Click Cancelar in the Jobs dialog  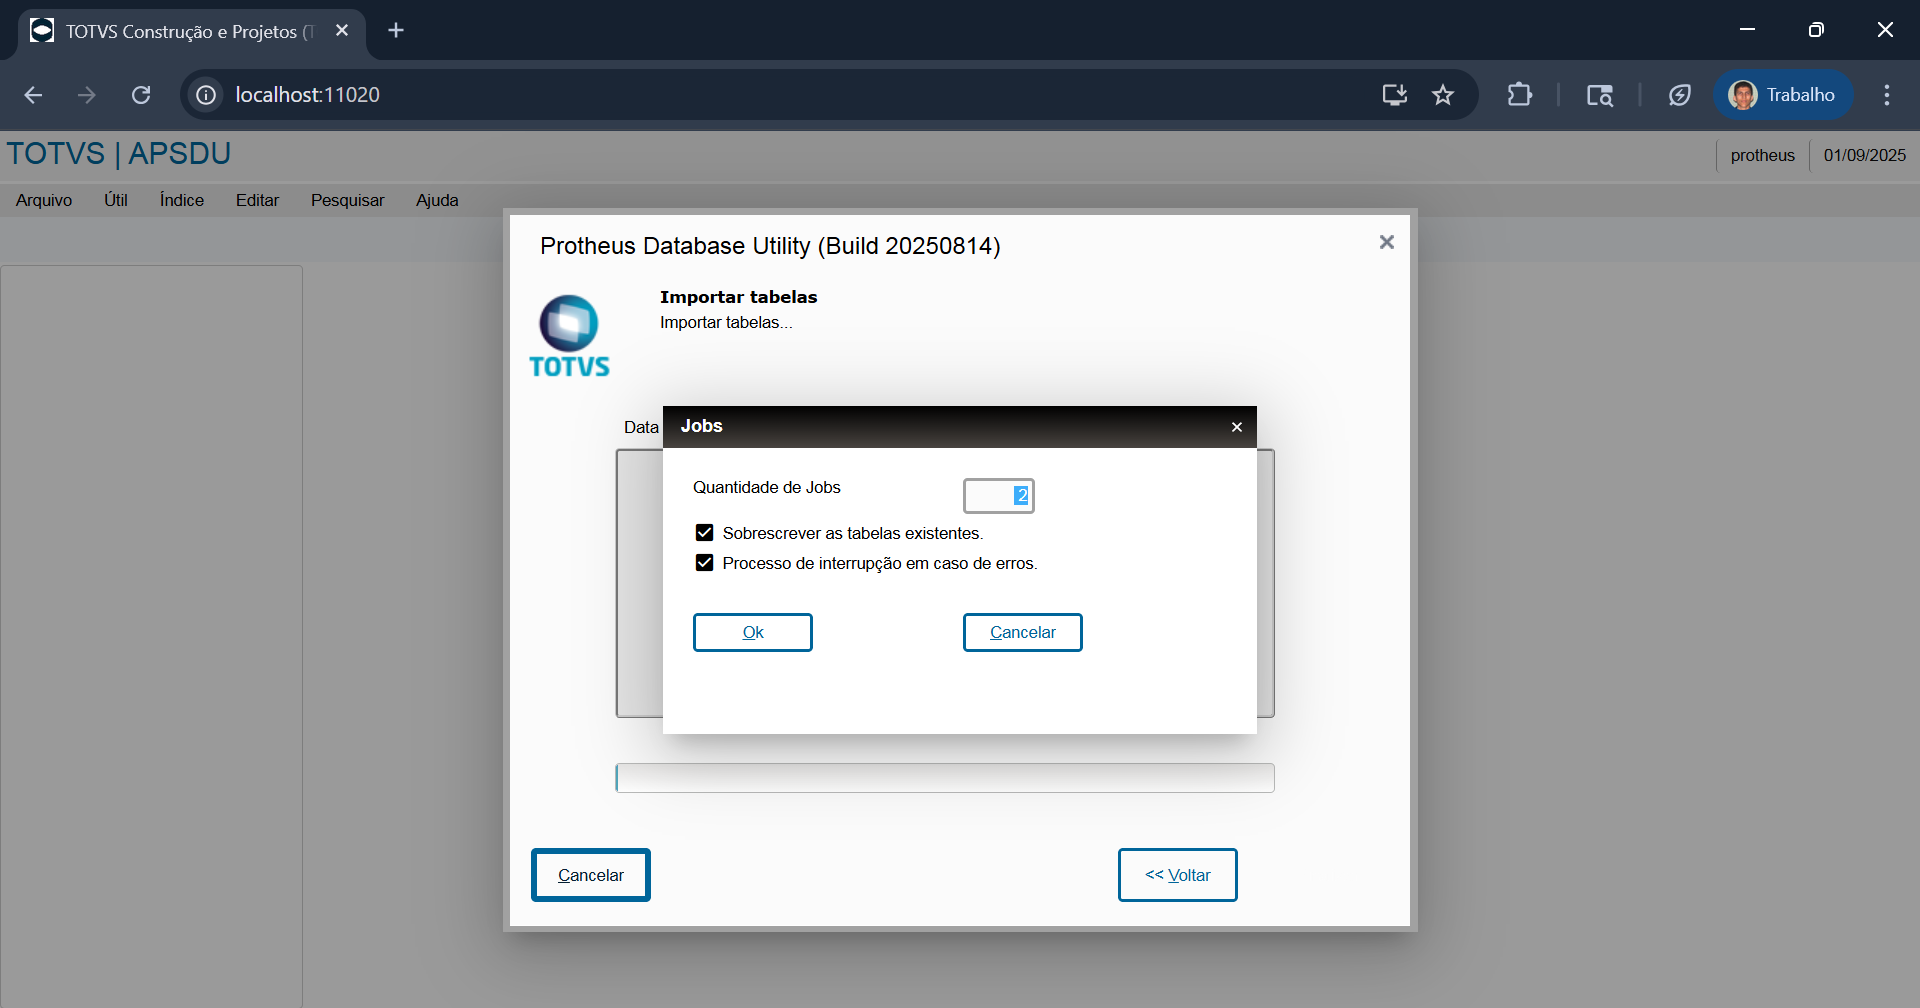click(x=1023, y=632)
